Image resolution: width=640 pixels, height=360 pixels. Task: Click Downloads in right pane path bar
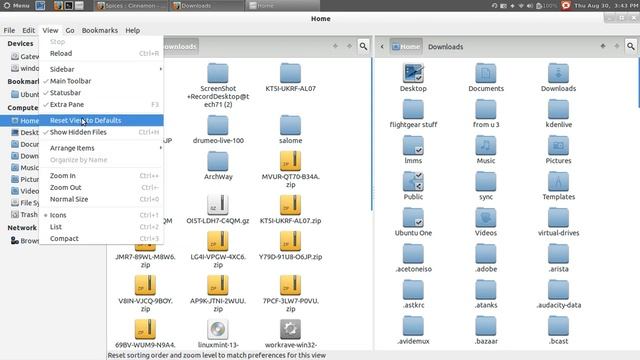pos(445,47)
